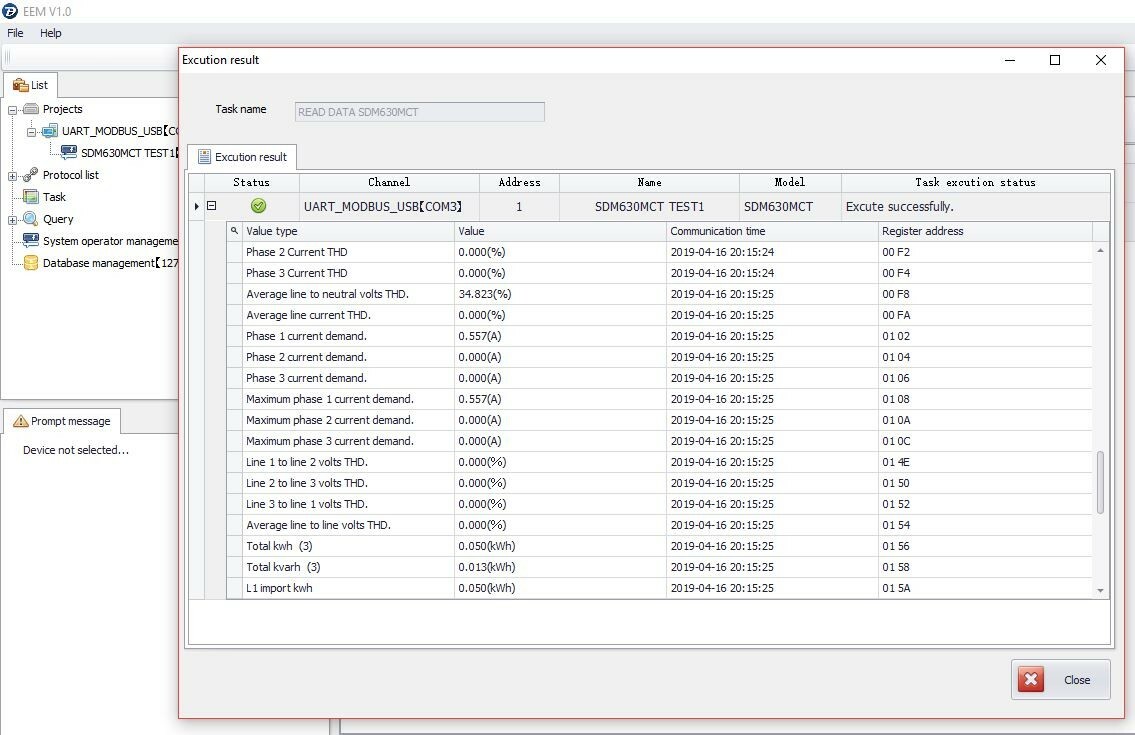
Task: Click the System operator management icon
Action: 31,241
